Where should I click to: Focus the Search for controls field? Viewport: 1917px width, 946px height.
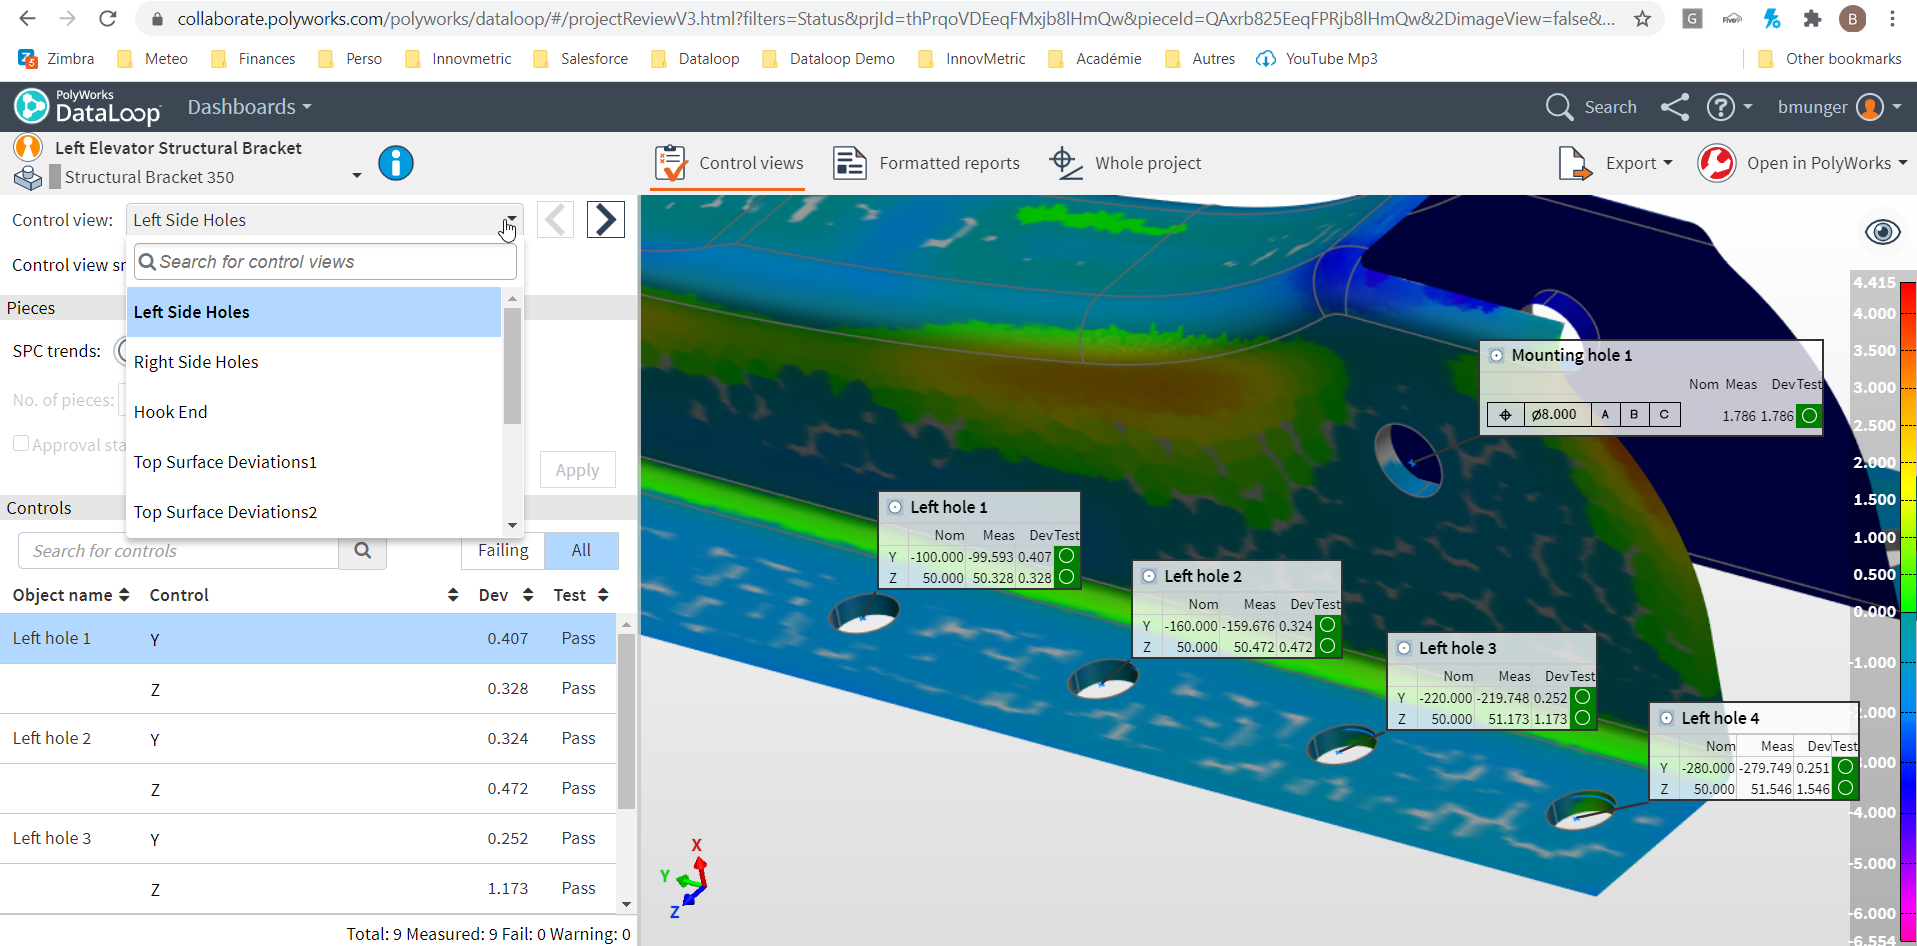[x=179, y=551]
